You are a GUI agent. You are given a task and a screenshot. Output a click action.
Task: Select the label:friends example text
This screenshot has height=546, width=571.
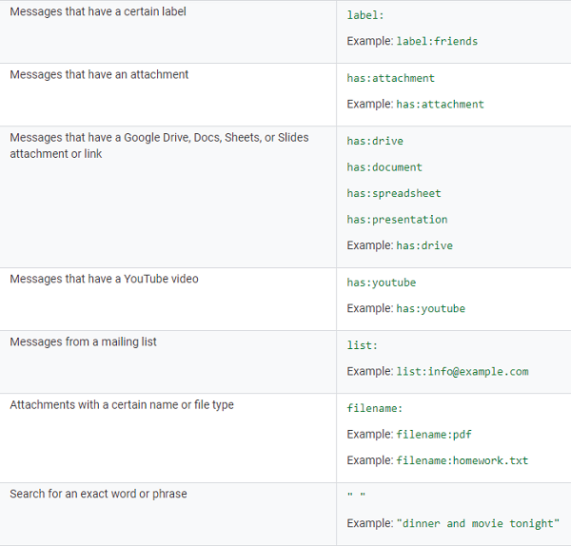click(437, 41)
